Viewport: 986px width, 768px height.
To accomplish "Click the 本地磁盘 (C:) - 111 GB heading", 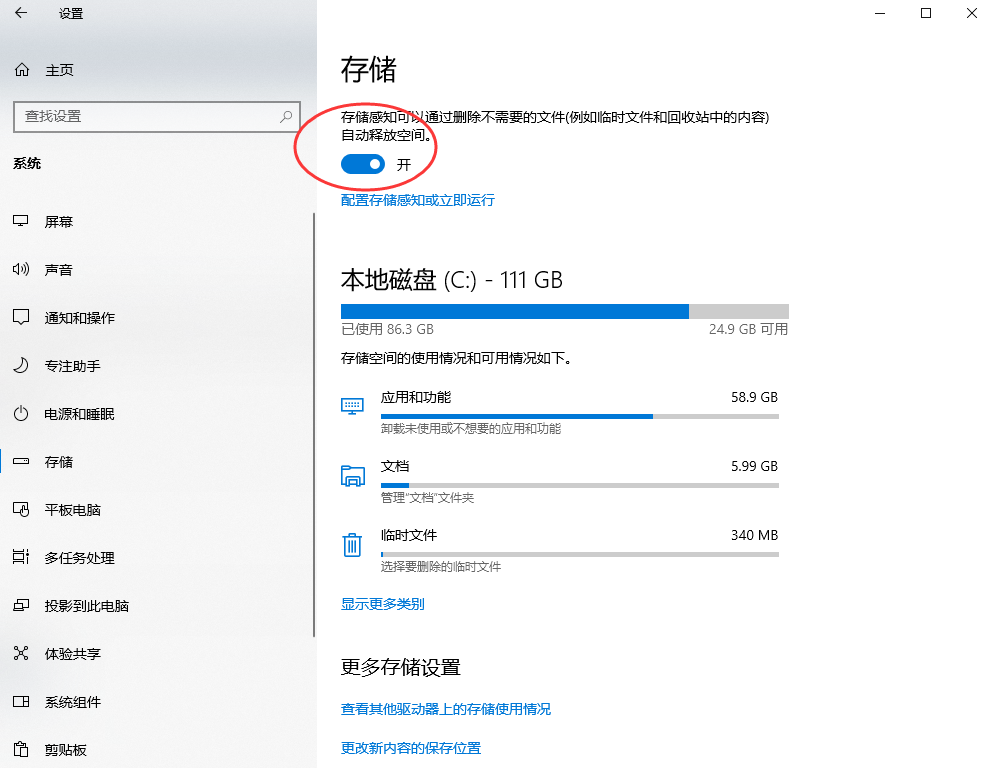I will (x=451, y=280).
